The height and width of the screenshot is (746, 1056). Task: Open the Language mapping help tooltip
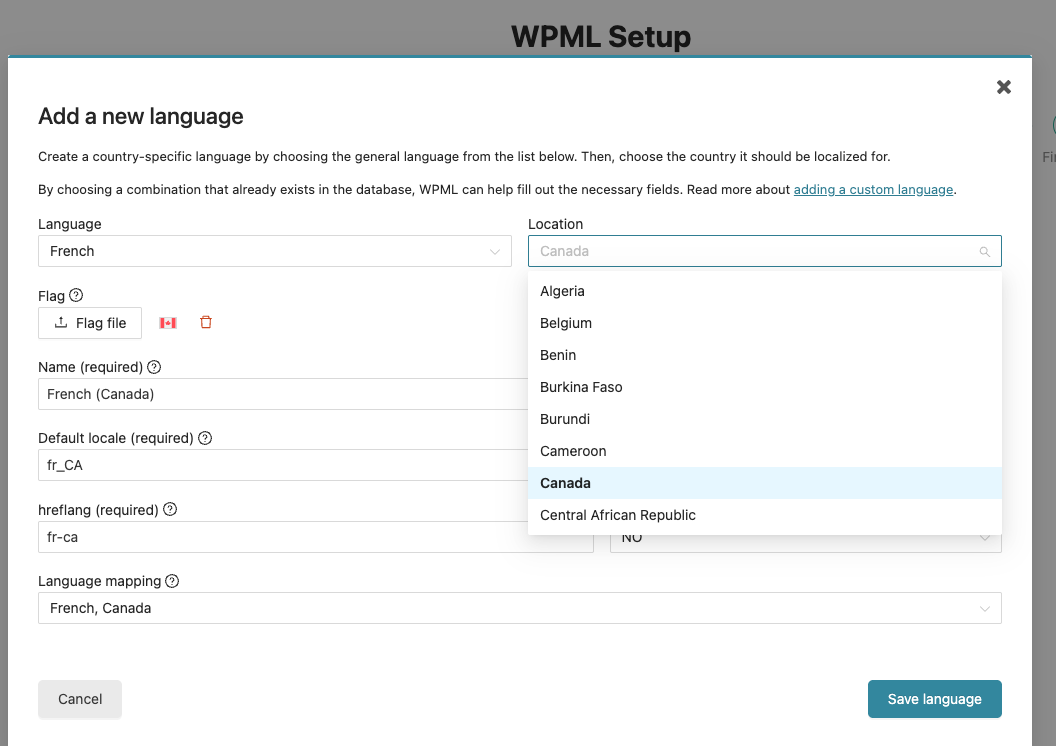coord(172,581)
